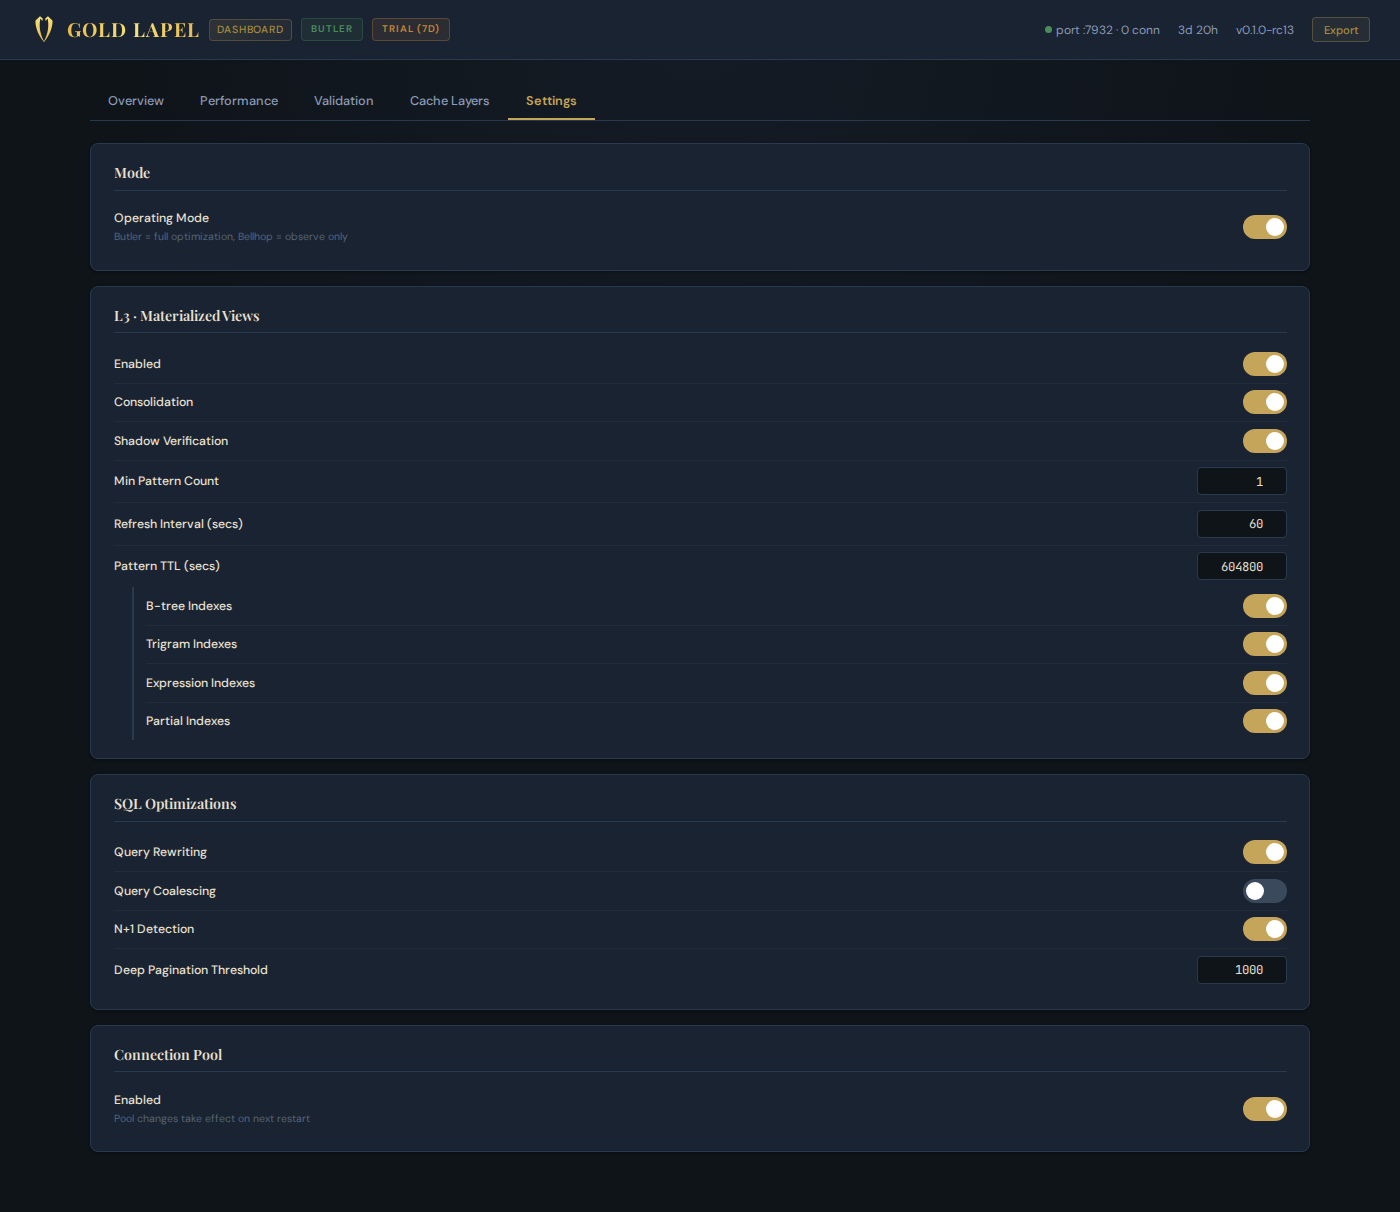Toggle the Operating Mode switch
The image size is (1400, 1212).
pyautogui.click(x=1264, y=227)
